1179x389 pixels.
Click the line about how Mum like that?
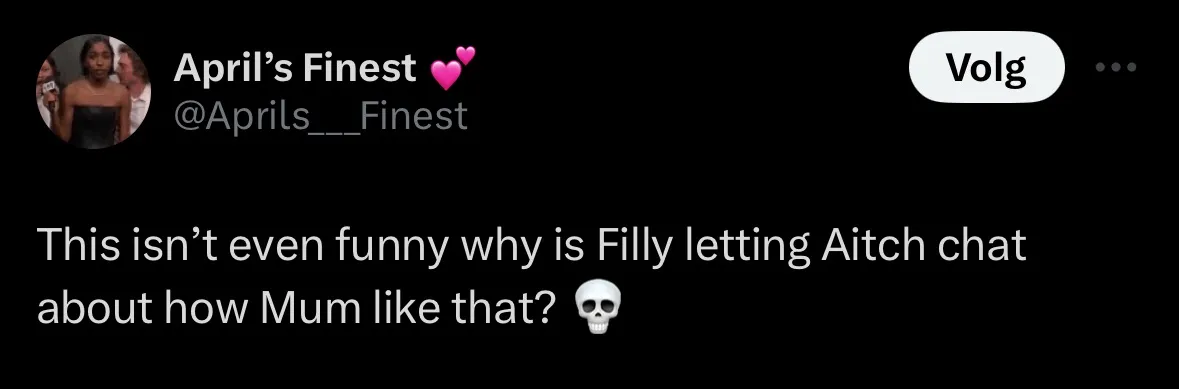coord(297,308)
